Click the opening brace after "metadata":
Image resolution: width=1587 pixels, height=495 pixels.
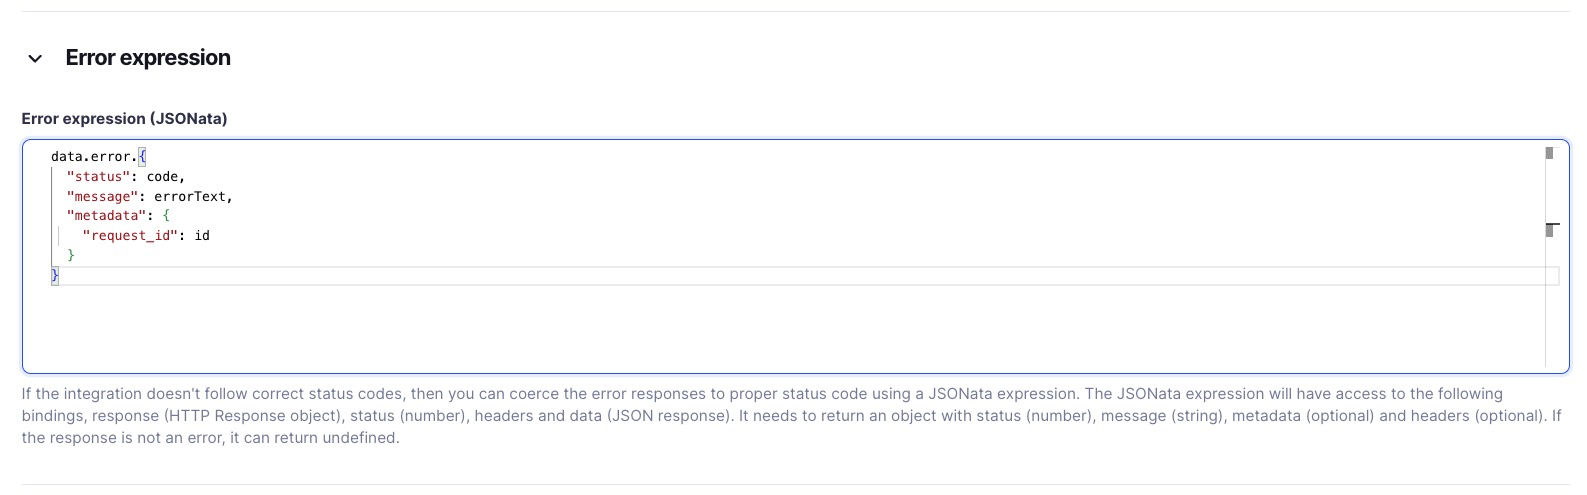tap(166, 216)
